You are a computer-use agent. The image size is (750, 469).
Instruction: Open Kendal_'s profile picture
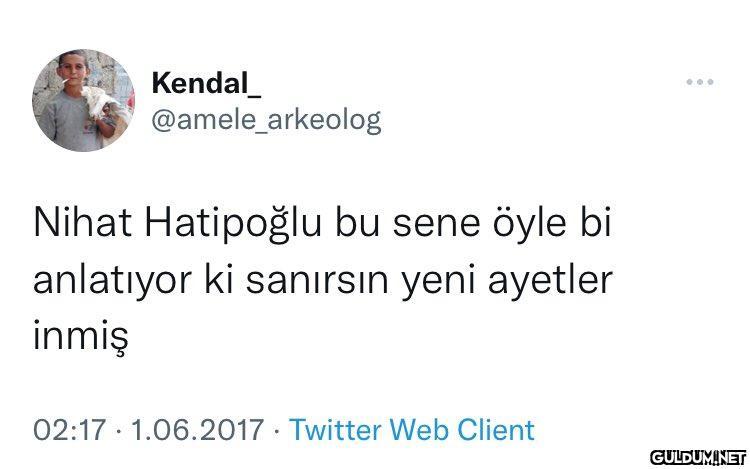coord(84,100)
